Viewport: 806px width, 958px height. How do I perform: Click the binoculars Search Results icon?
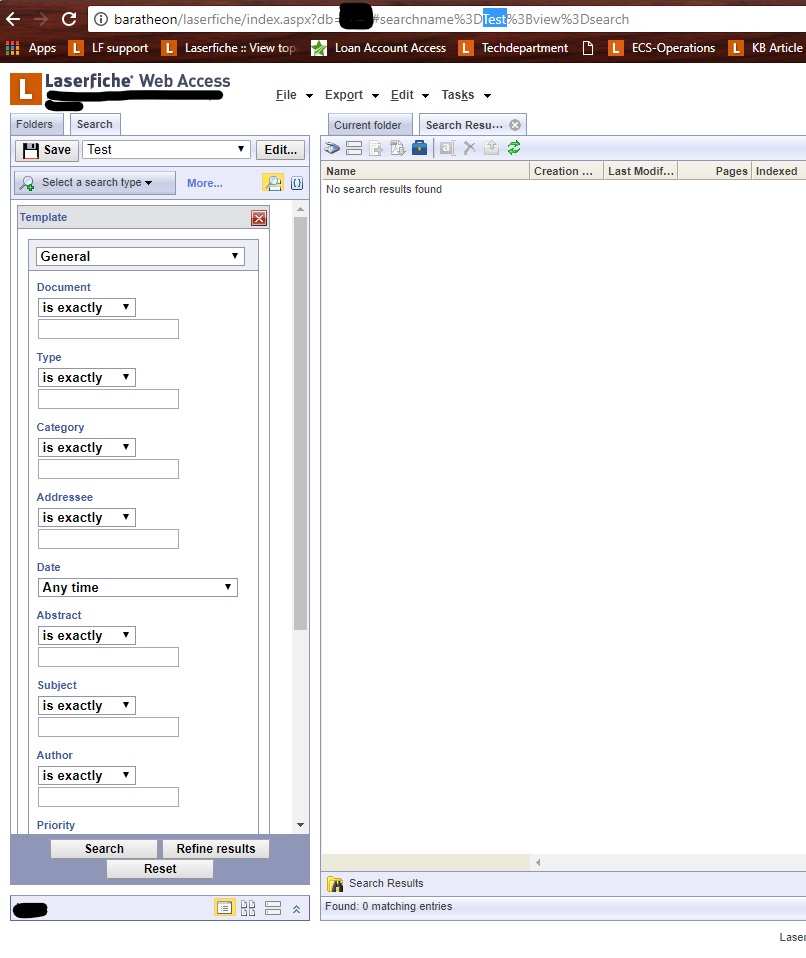coord(335,884)
